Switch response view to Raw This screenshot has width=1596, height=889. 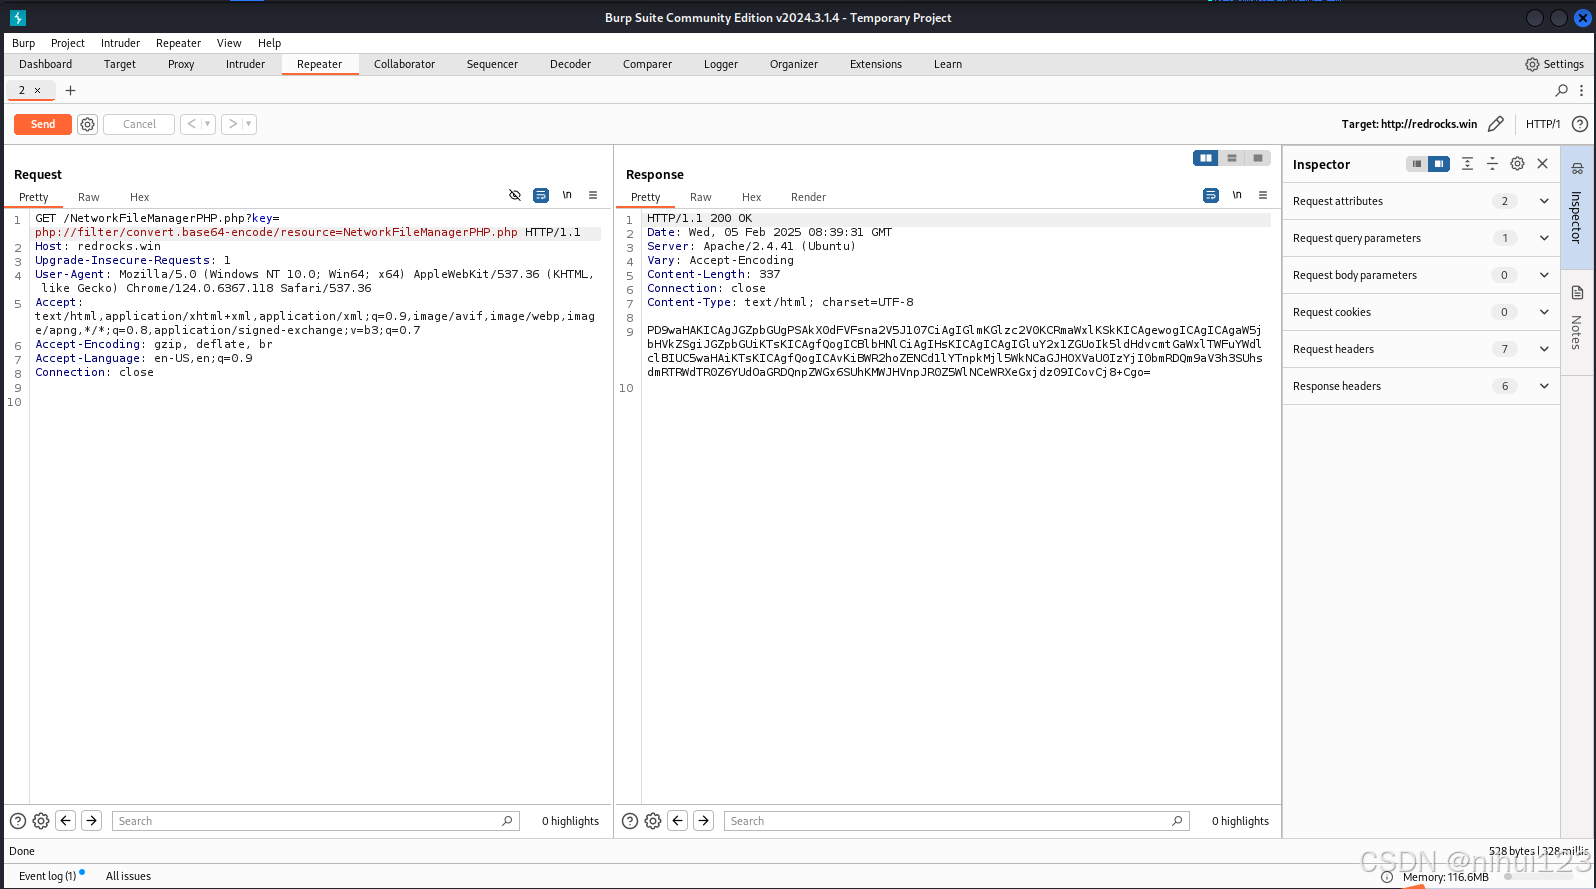pos(701,197)
